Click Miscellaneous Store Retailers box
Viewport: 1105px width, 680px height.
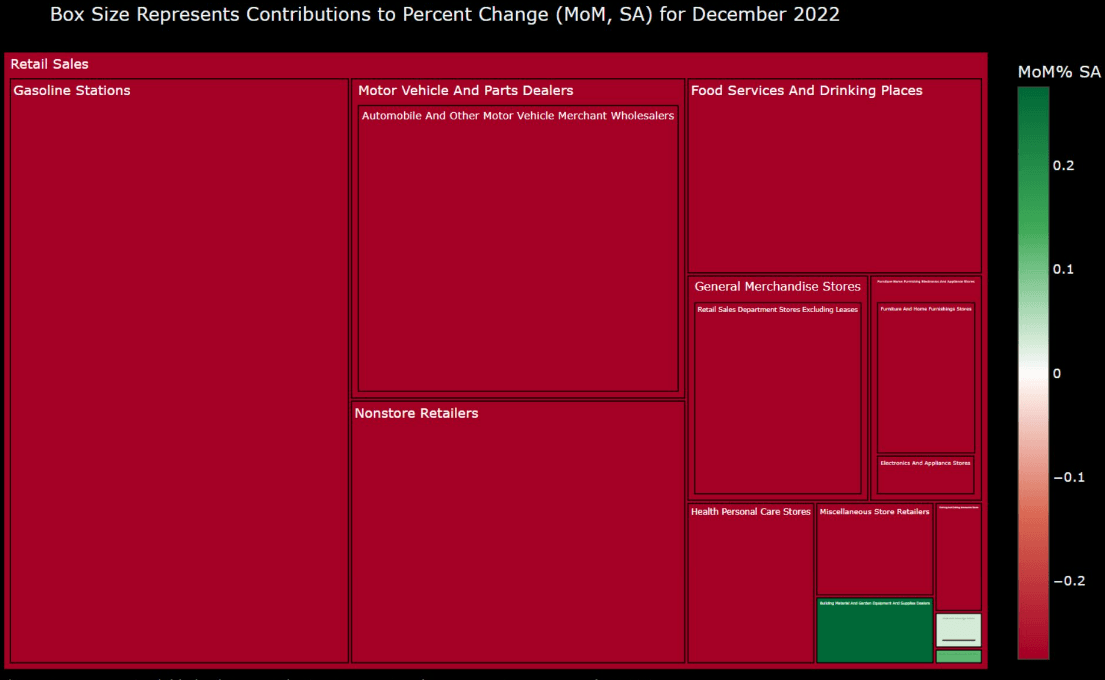(x=875, y=549)
